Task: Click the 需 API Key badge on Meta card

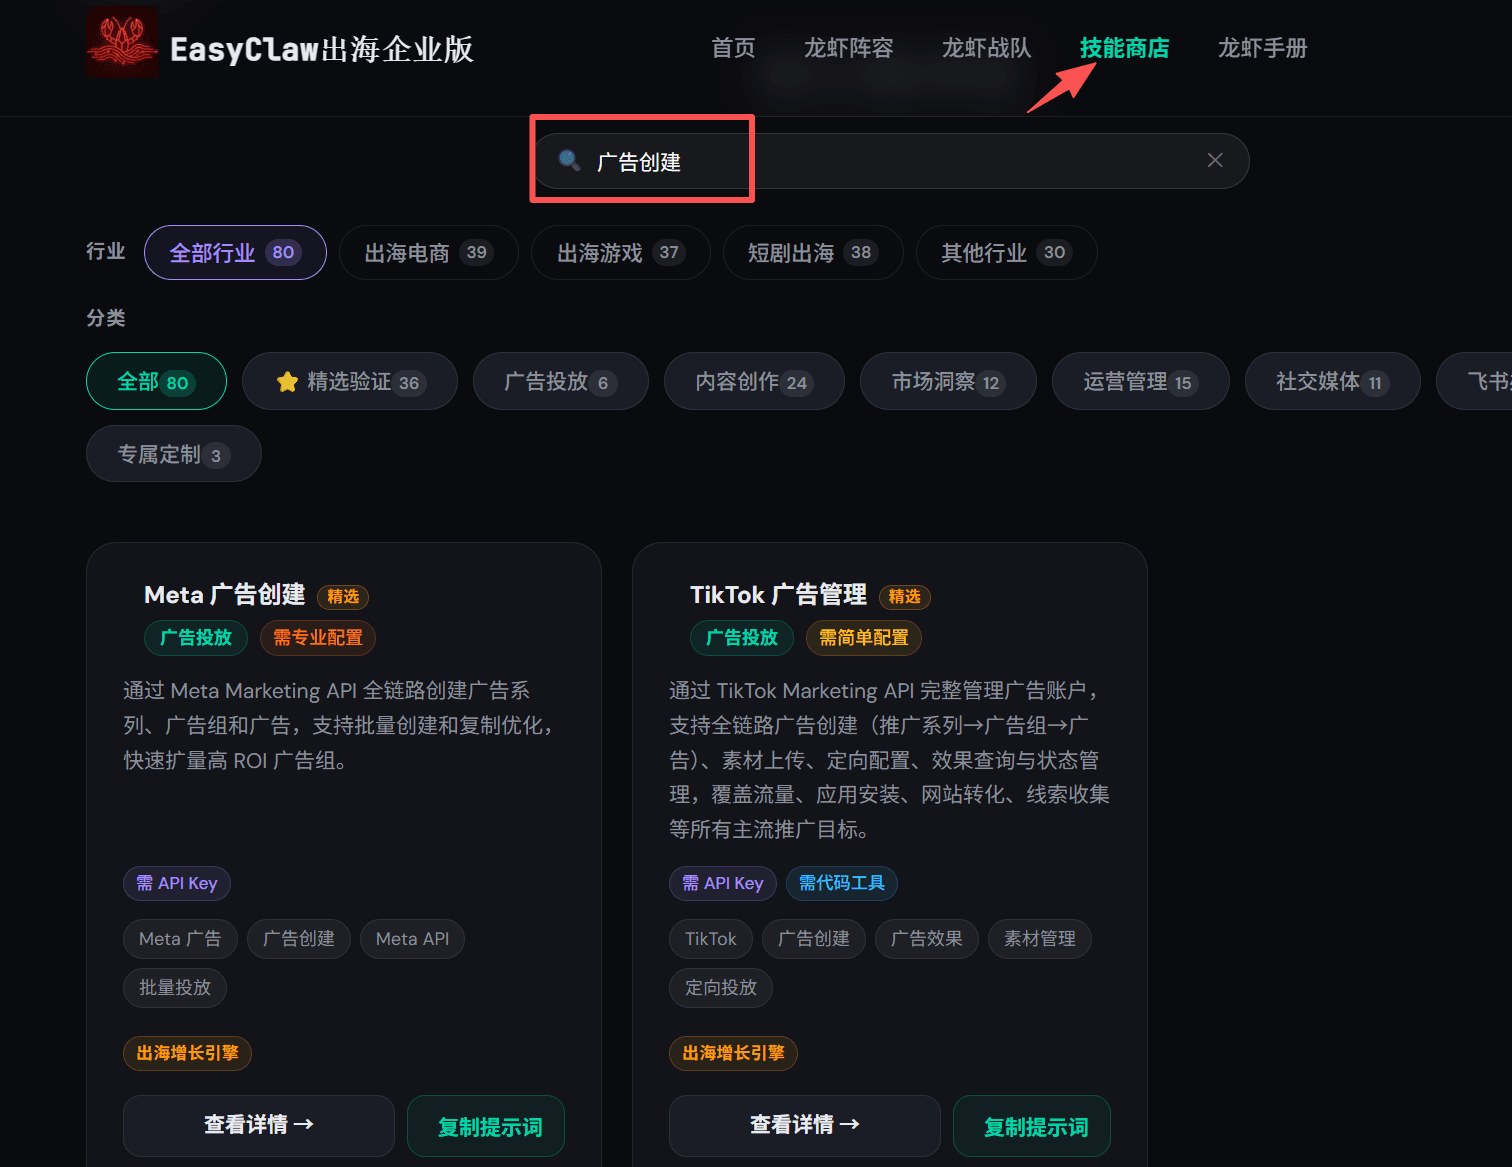Action: (x=176, y=883)
